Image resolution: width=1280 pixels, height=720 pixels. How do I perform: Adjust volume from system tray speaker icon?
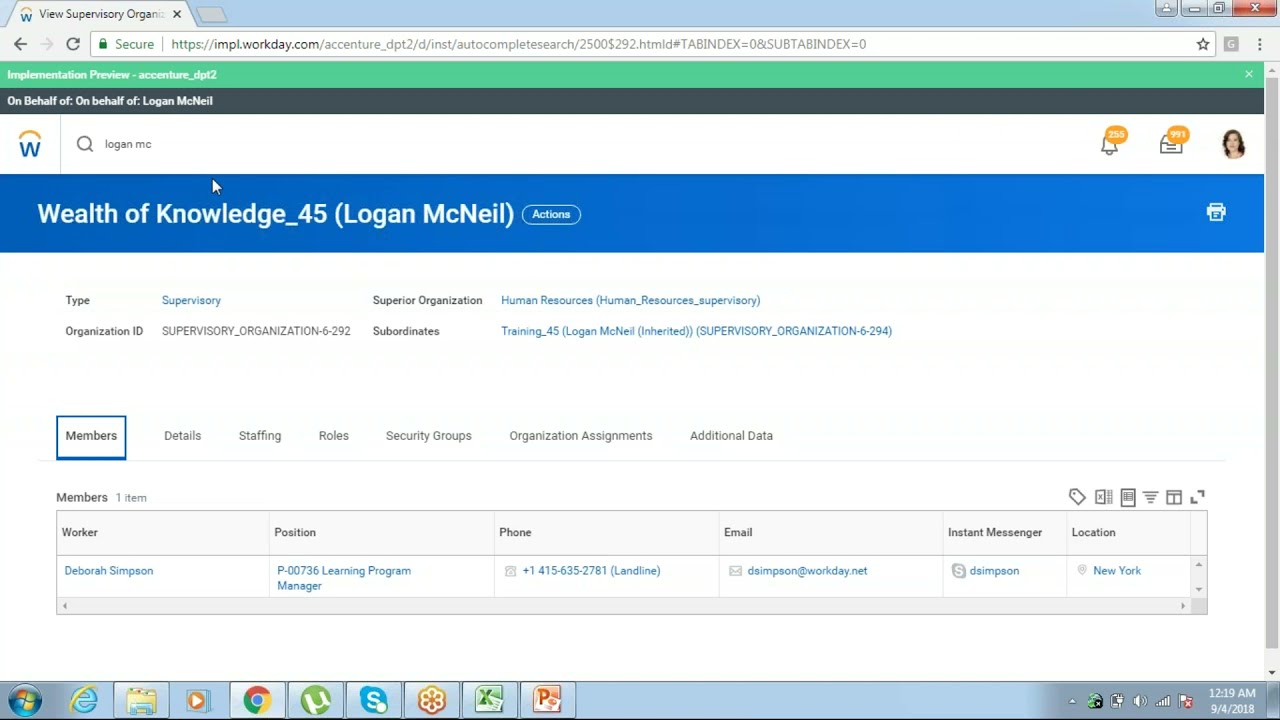point(1140,701)
